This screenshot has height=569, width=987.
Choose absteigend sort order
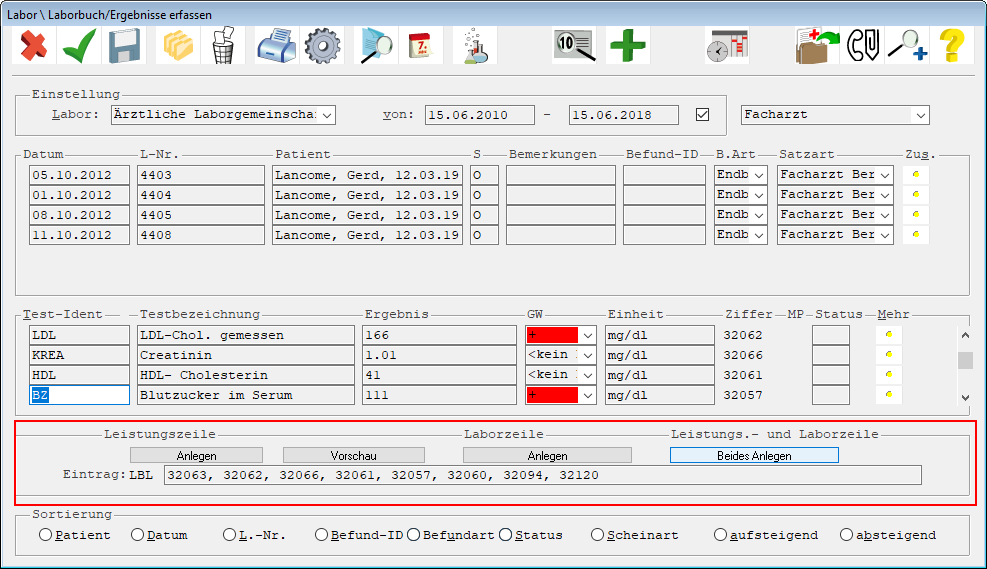(846, 534)
